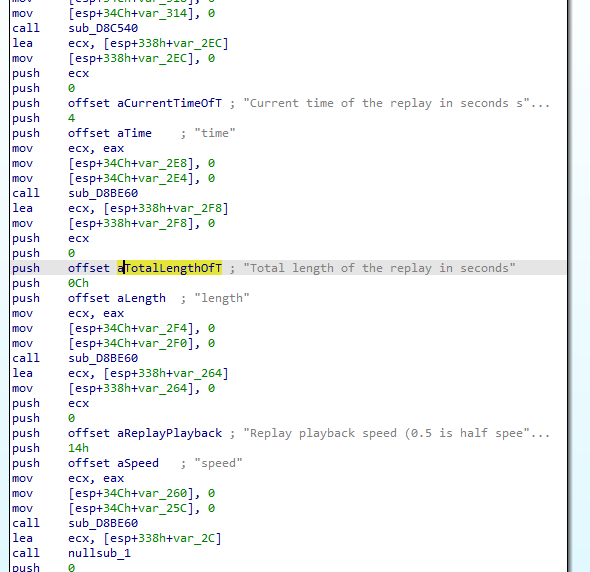This screenshot has width=590, height=572.
Task: Click the "speed" string comment
Action: pos(218,463)
